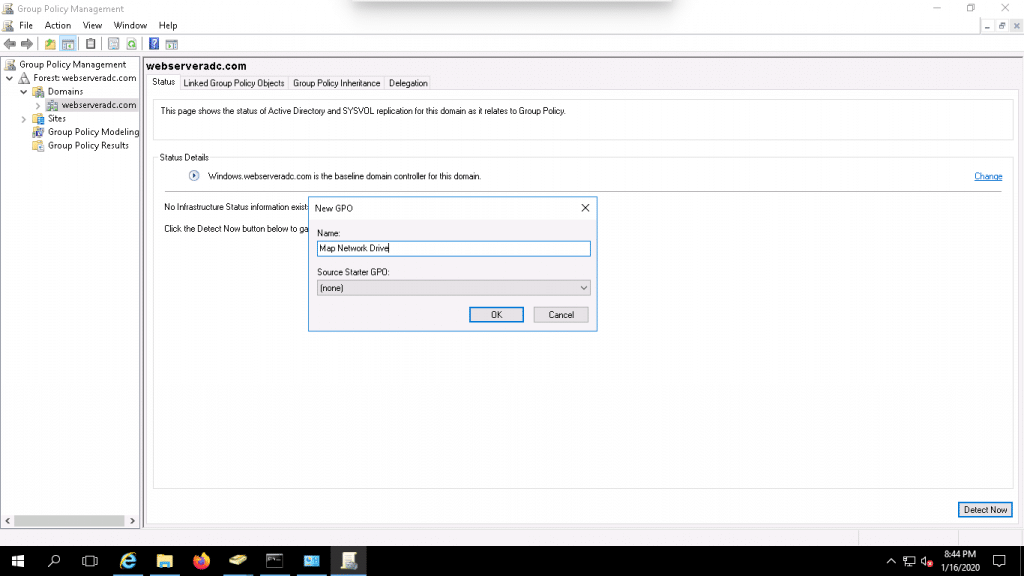Click the Change link for baseline controller

pos(988,176)
